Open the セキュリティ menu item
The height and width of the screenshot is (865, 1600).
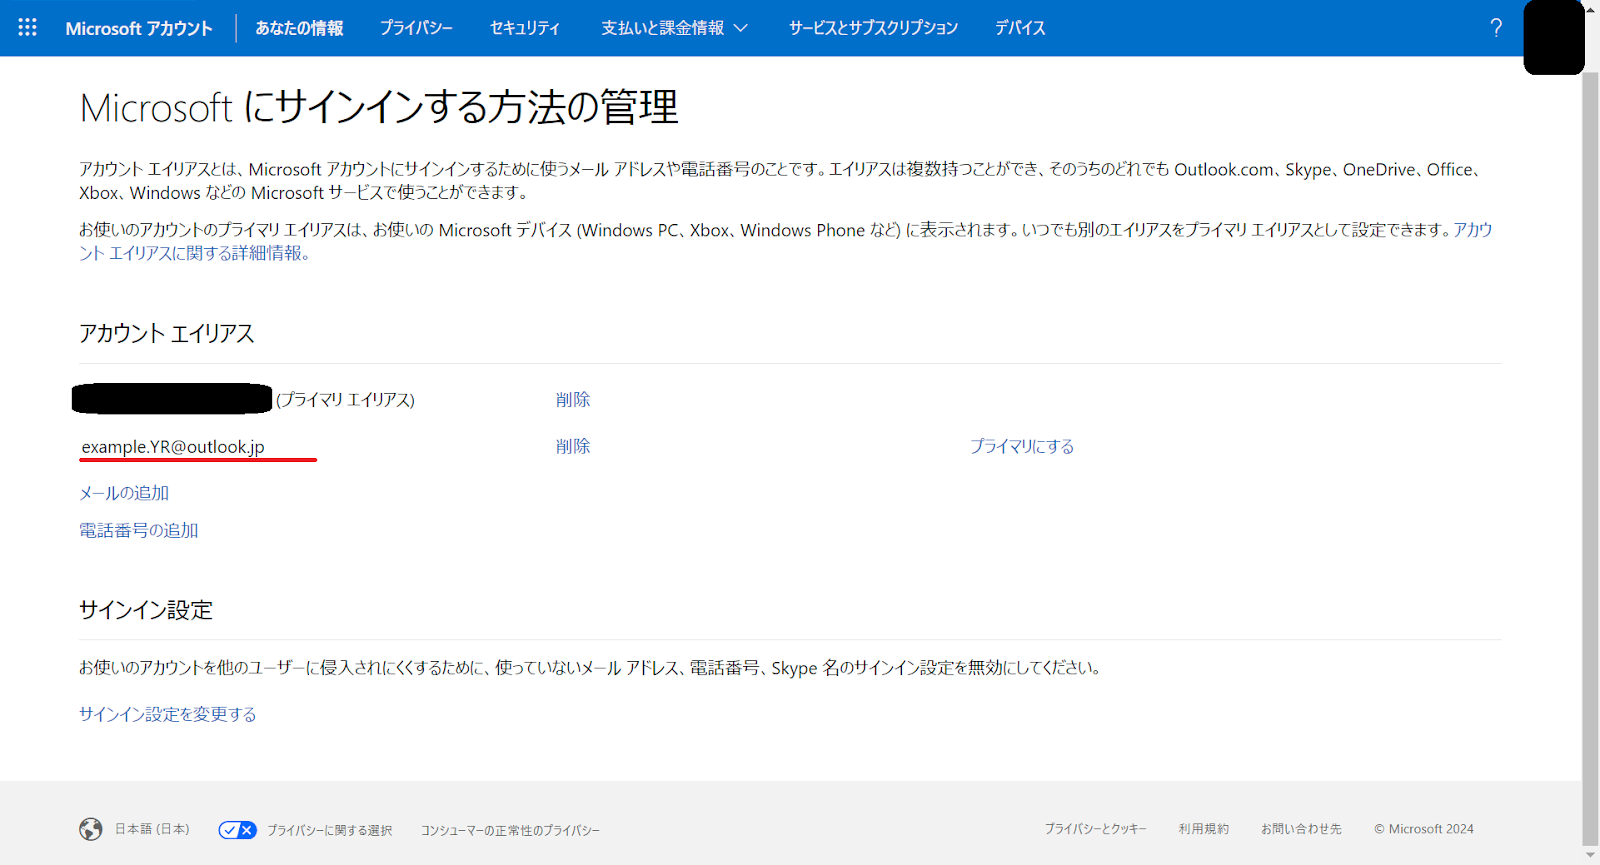[525, 28]
